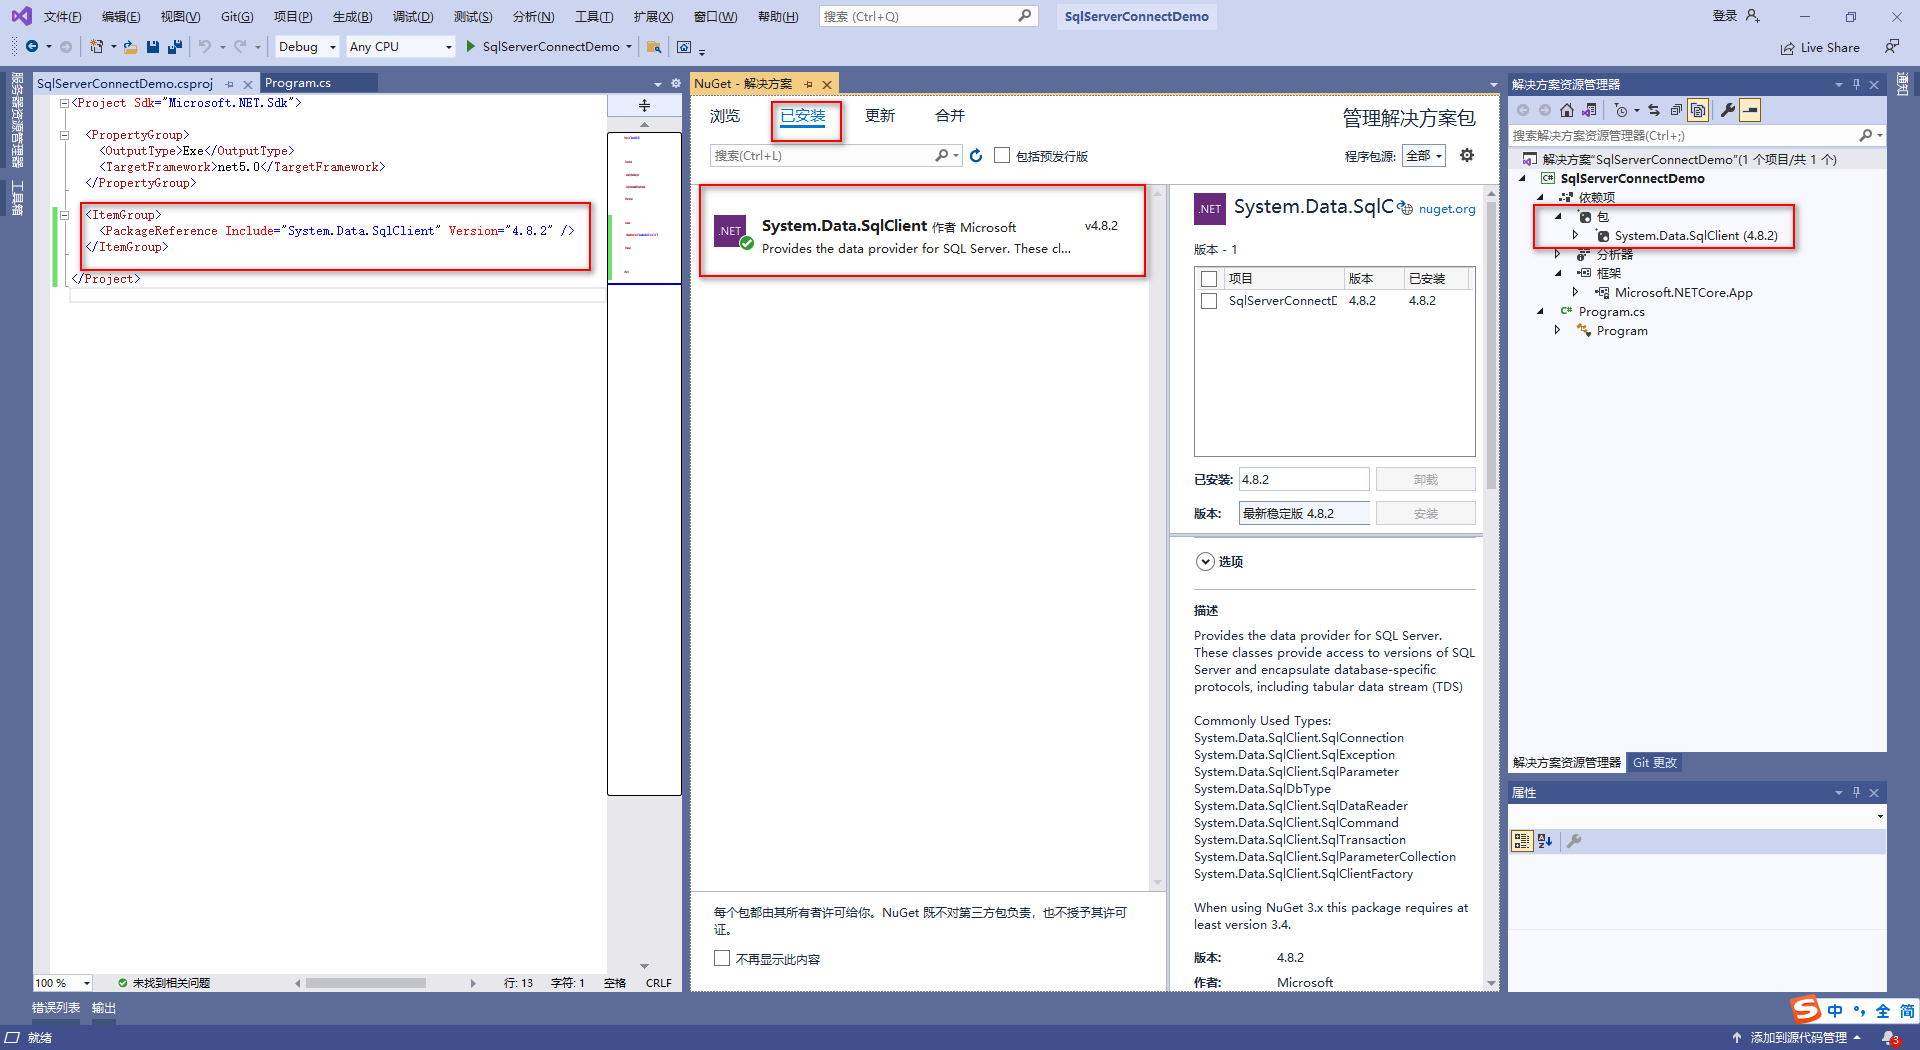The height and width of the screenshot is (1050, 1920).
Task: Check the 包括预发行版 checkbox
Action: tap(1002, 155)
